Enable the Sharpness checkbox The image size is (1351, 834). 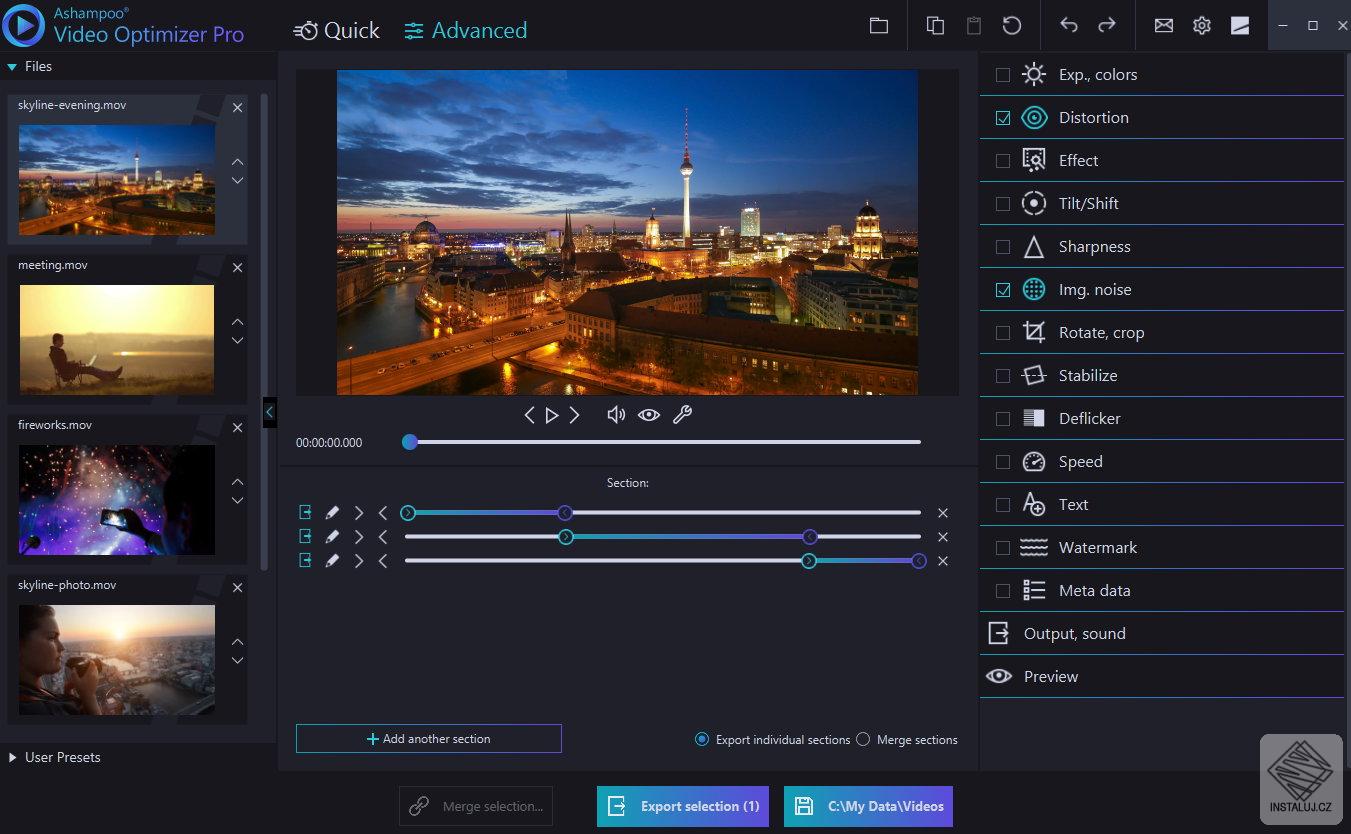1003,247
